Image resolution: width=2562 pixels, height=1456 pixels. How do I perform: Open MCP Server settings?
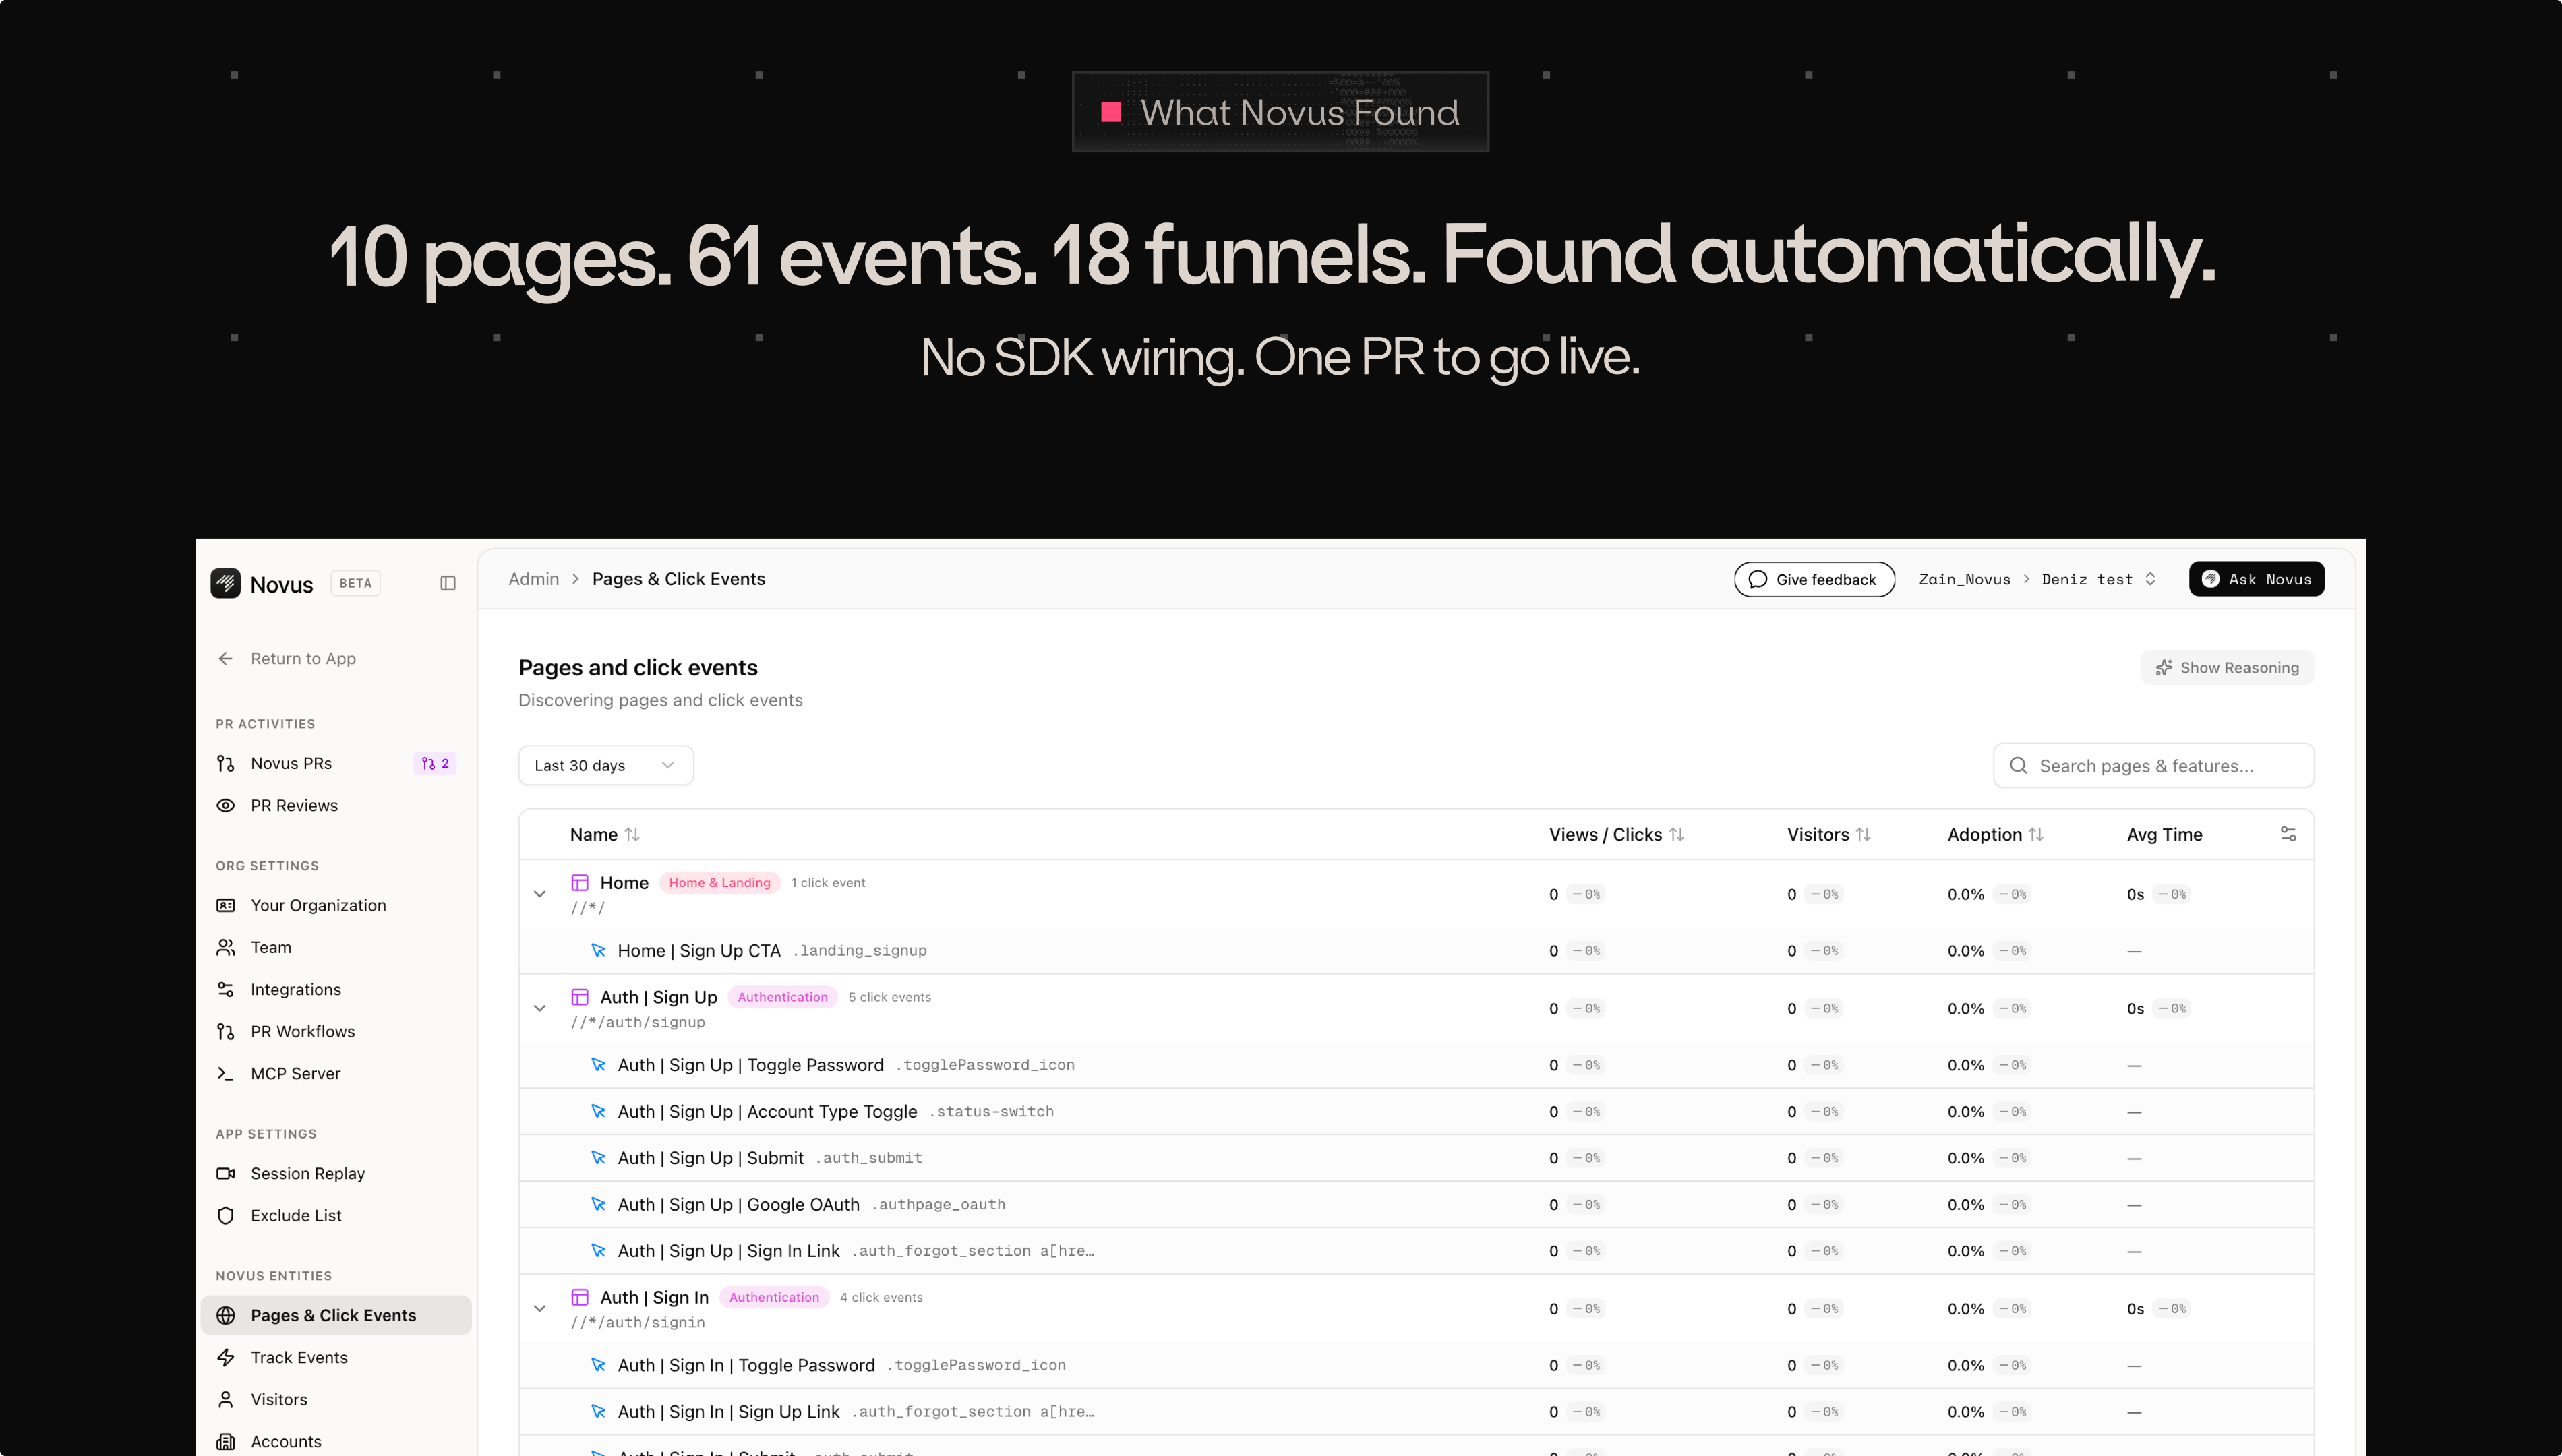pos(336,1073)
